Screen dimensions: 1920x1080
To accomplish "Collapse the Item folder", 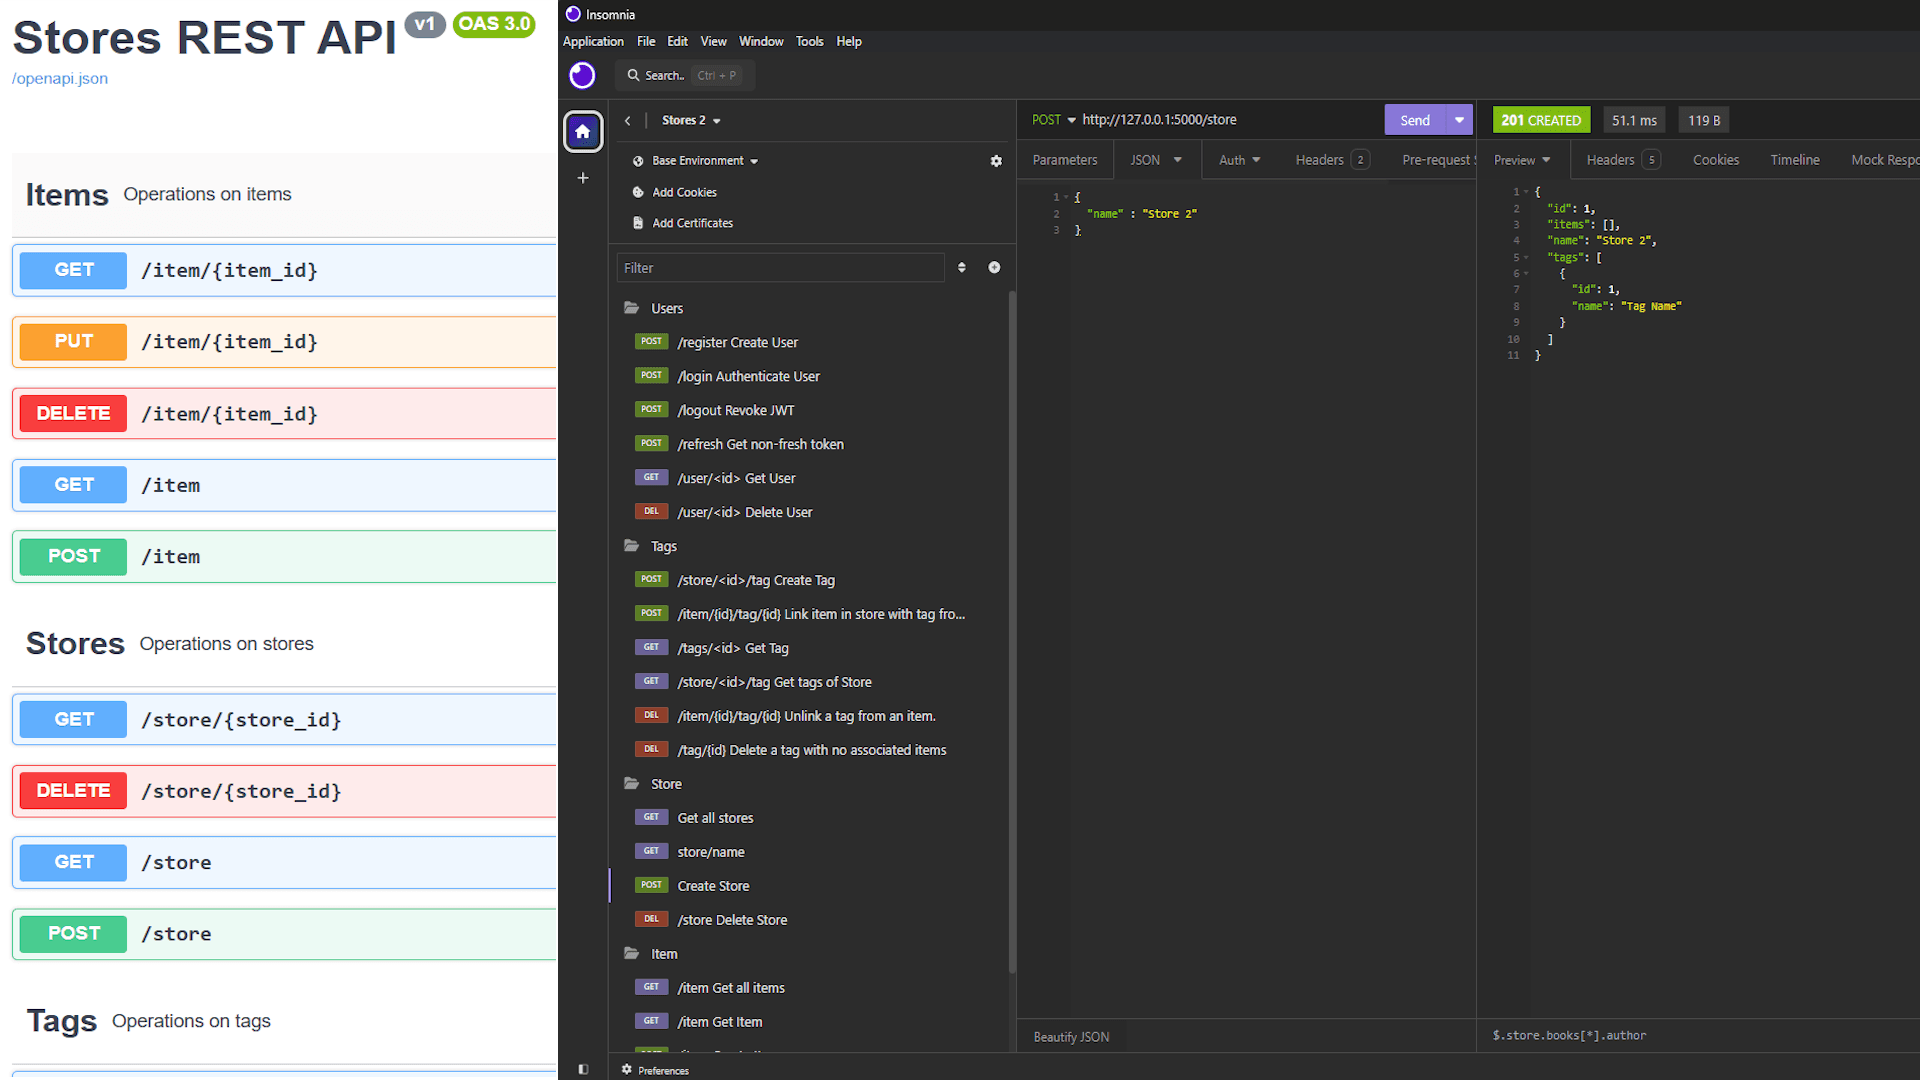I will click(632, 954).
